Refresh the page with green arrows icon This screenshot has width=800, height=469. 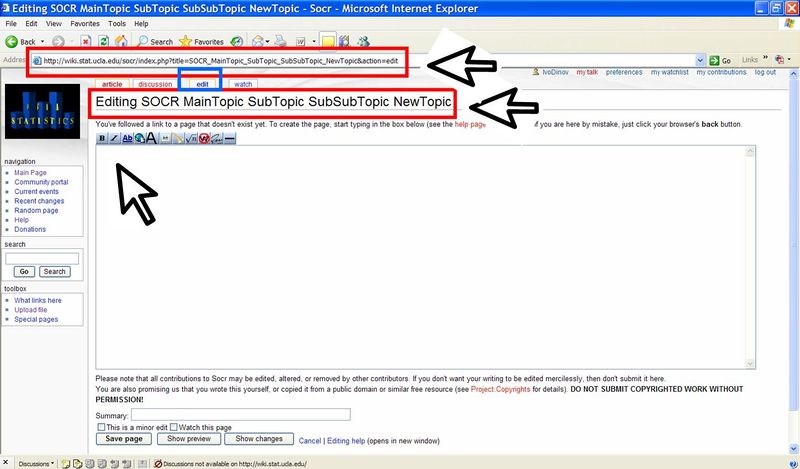coord(104,42)
